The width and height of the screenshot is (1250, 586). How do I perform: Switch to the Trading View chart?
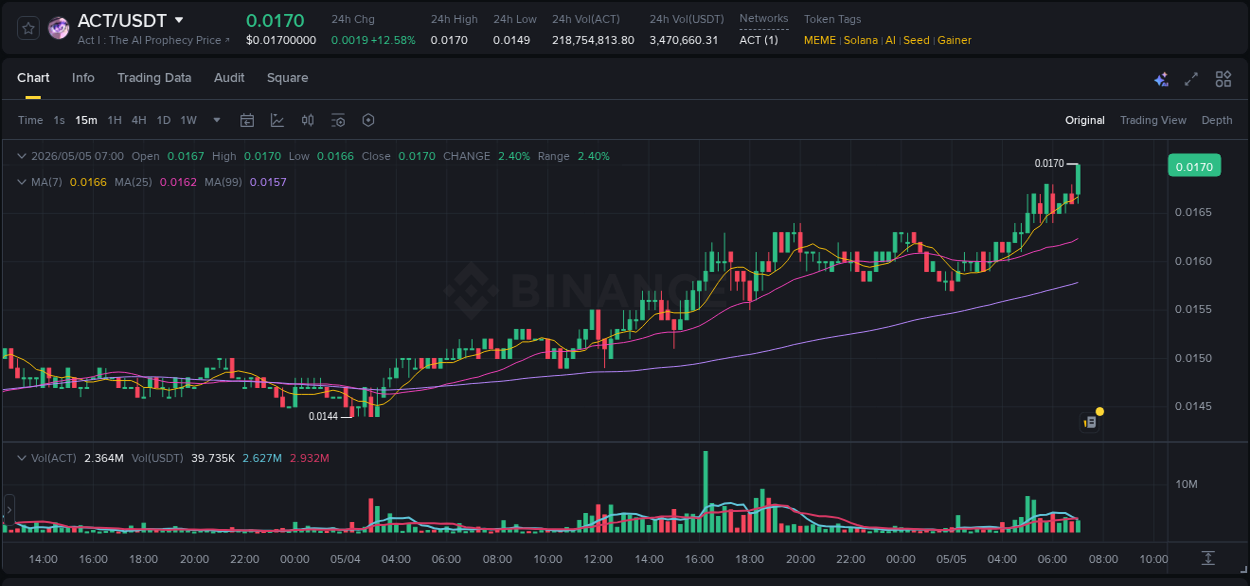pyautogui.click(x=1153, y=120)
